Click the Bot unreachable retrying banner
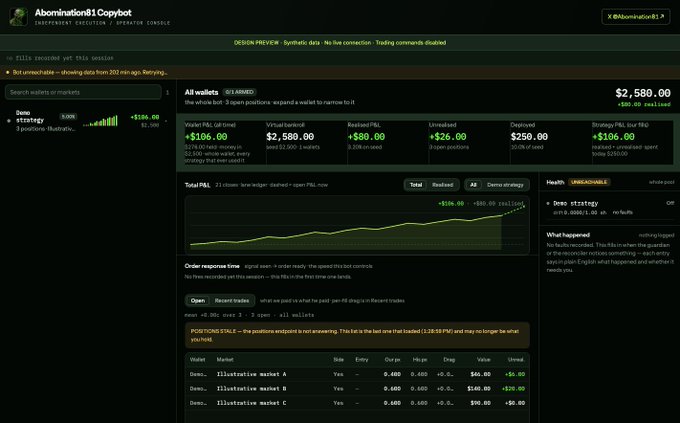This screenshot has width=680, height=423. tap(340, 72)
